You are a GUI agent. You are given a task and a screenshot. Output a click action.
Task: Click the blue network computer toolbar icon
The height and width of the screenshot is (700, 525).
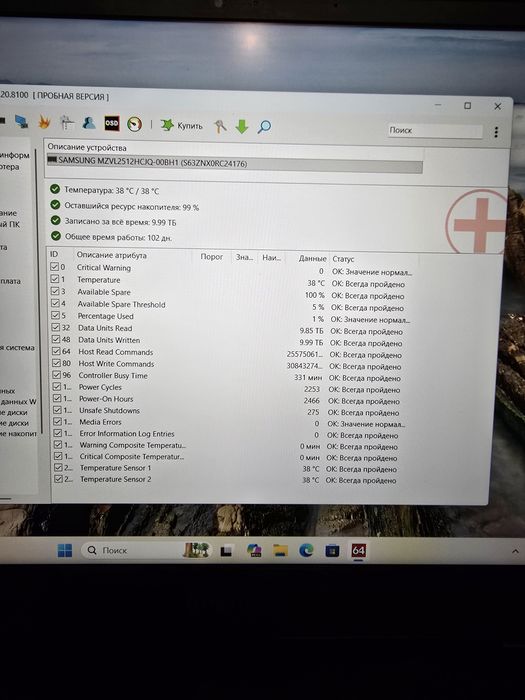coord(21,121)
